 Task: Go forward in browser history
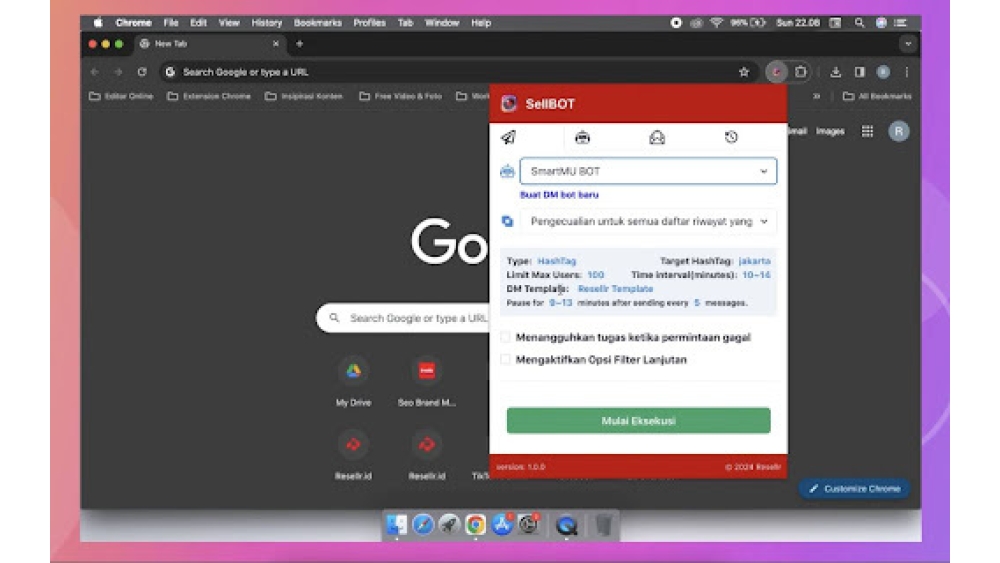click(118, 72)
